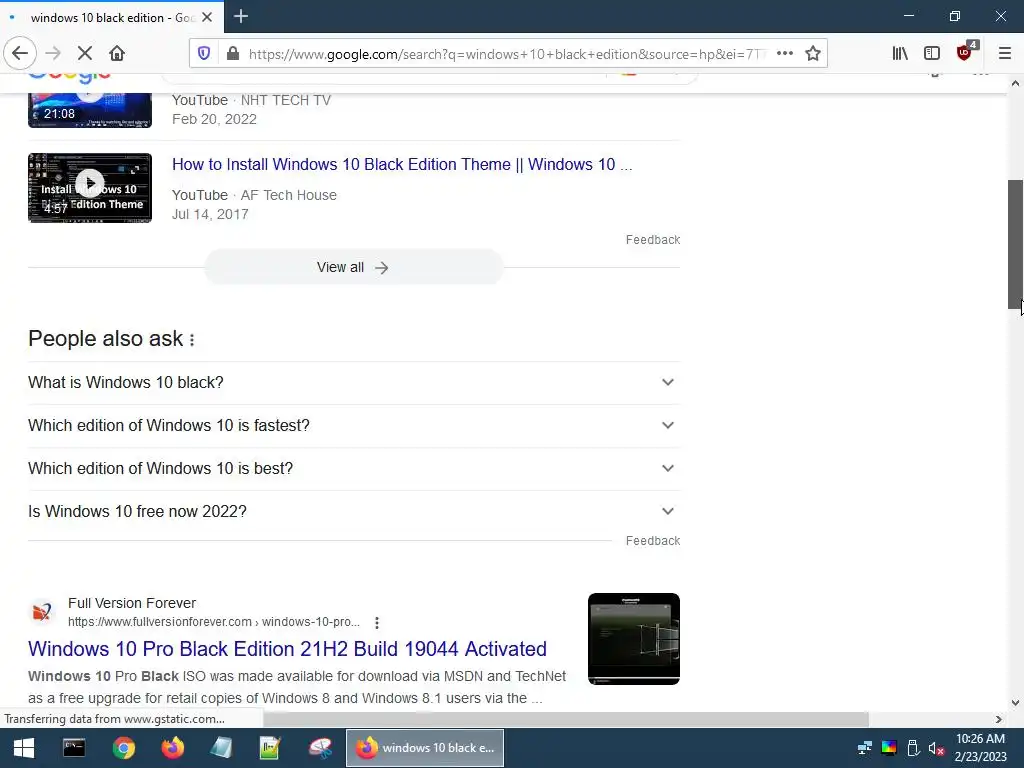The width and height of the screenshot is (1024, 768).
Task: Switch to the windows 10 black e... taskbar window
Action: (x=424, y=748)
